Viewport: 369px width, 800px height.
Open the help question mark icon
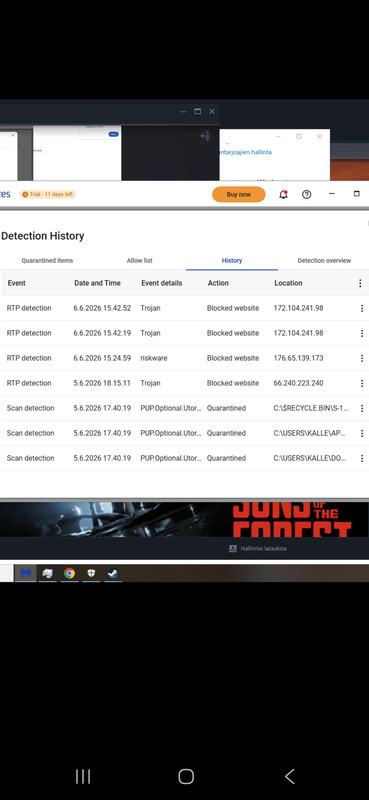coord(306,194)
